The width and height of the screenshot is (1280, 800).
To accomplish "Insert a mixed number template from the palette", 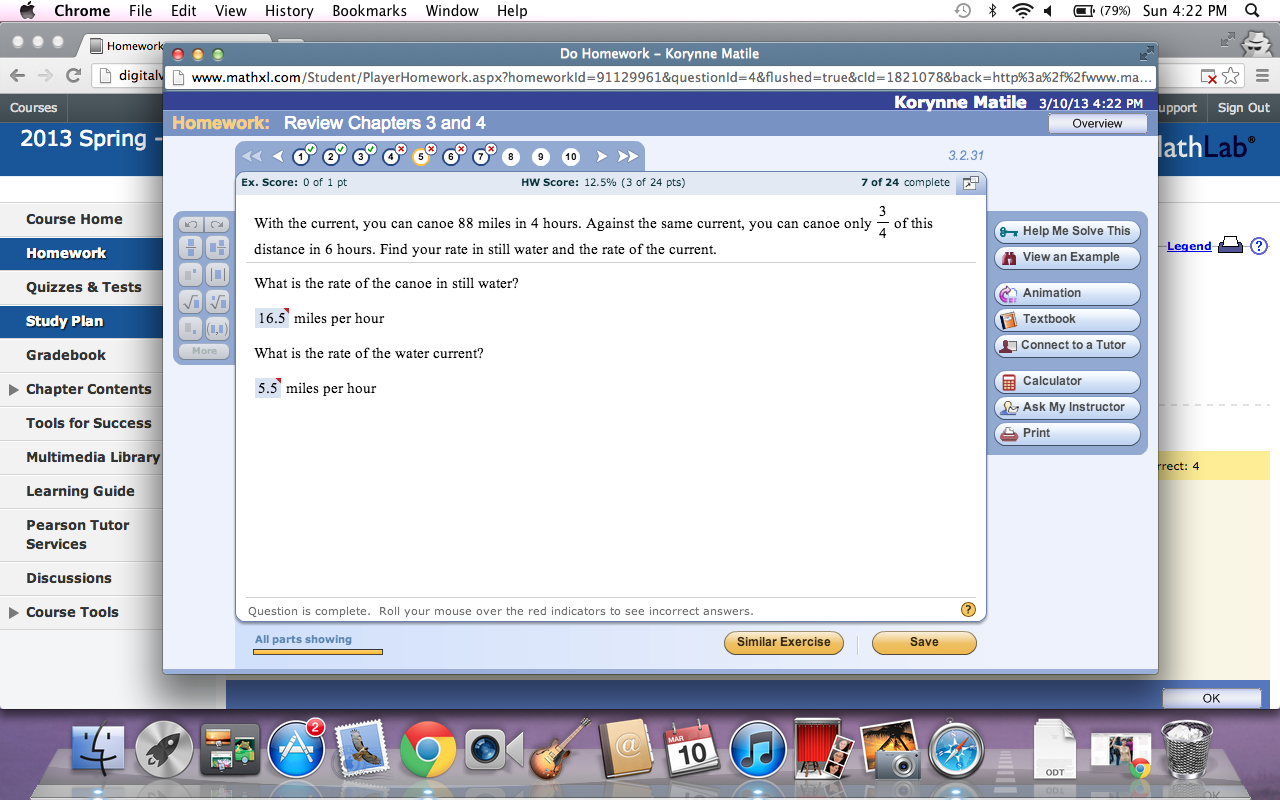I will [x=217, y=248].
